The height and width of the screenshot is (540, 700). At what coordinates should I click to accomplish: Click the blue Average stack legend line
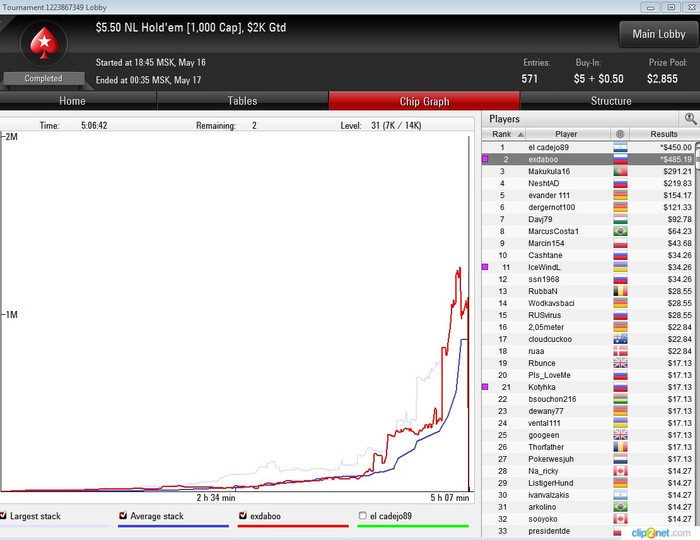pyautogui.click(x=173, y=526)
